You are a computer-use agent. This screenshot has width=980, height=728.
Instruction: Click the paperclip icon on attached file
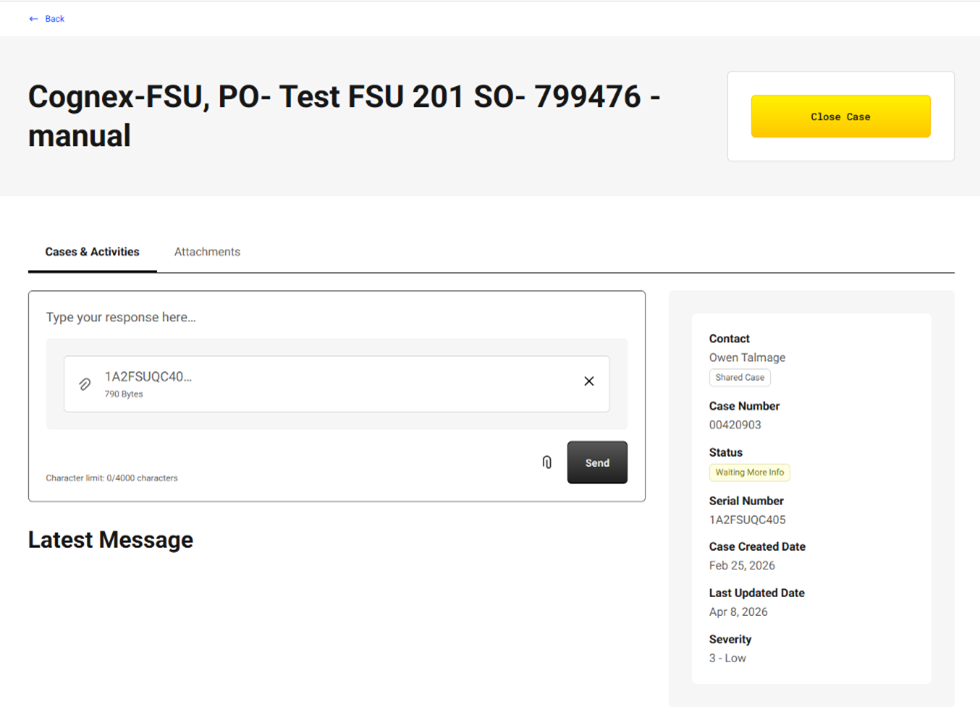(85, 384)
